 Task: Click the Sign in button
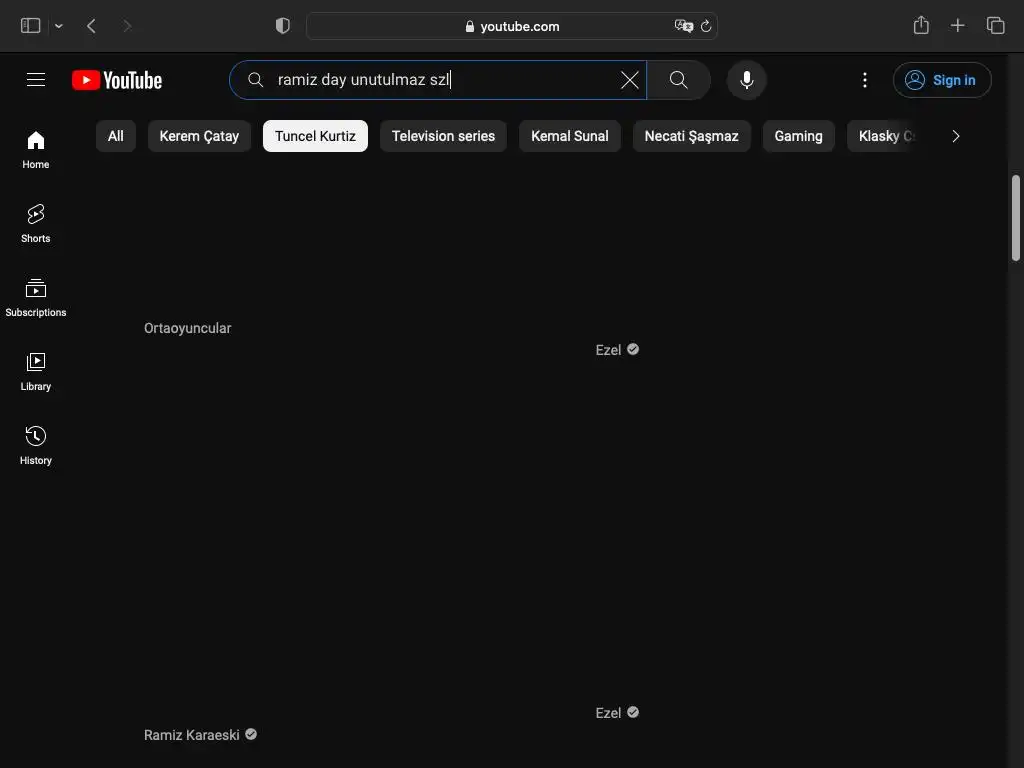tap(942, 80)
